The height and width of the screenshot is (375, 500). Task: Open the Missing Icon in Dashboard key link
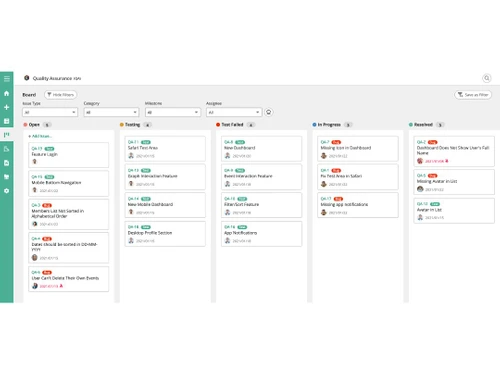pos(325,142)
